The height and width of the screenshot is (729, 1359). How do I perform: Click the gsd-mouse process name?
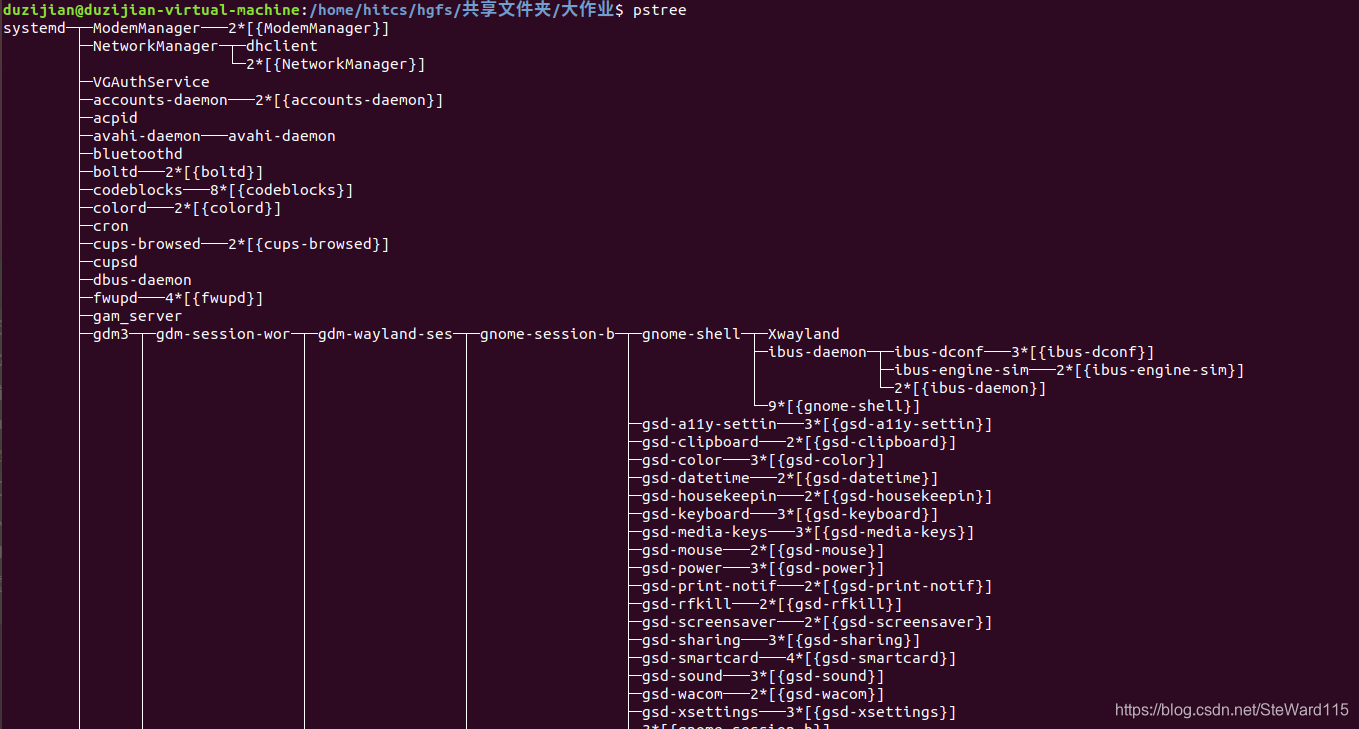point(682,550)
